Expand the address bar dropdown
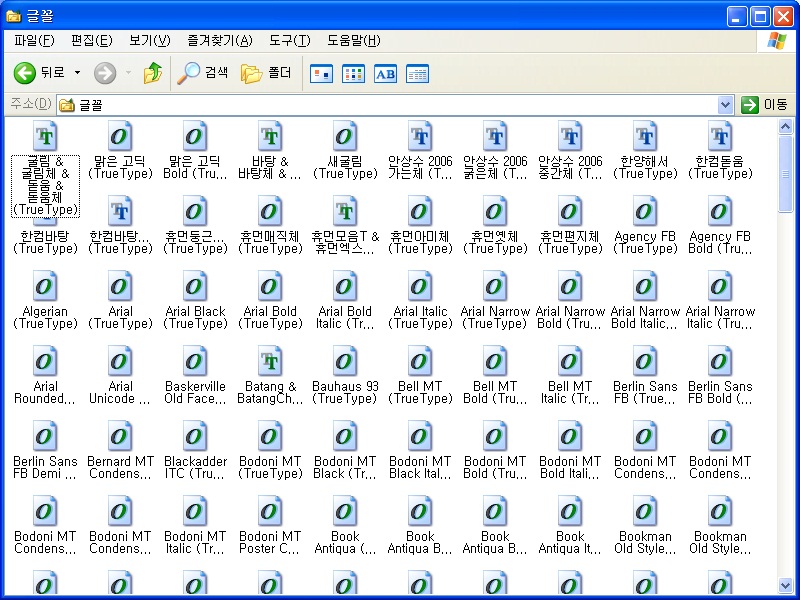 (x=726, y=105)
